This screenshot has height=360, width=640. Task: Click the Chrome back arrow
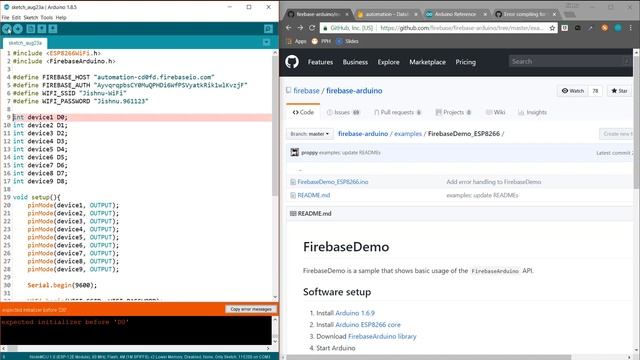pyautogui.click(x=289, y=28)
